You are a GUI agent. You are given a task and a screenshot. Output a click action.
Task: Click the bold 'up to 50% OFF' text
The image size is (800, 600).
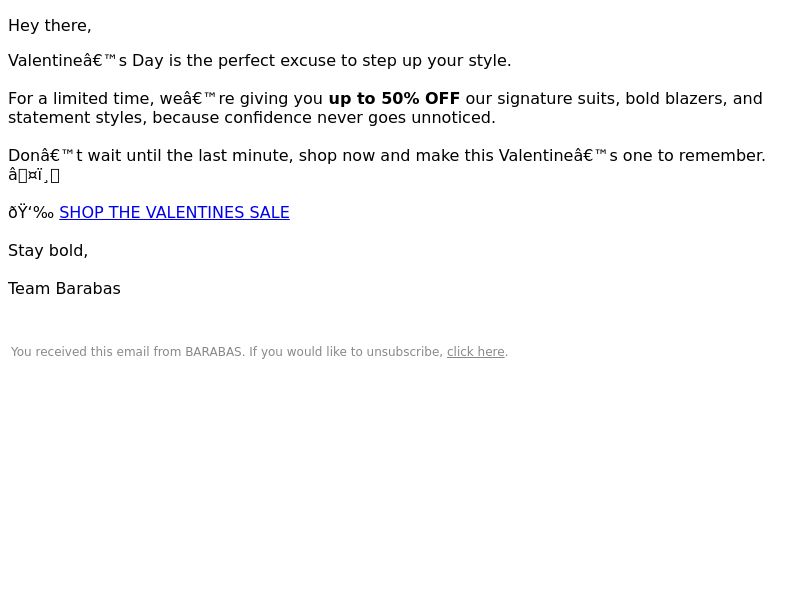click(394, 98)
